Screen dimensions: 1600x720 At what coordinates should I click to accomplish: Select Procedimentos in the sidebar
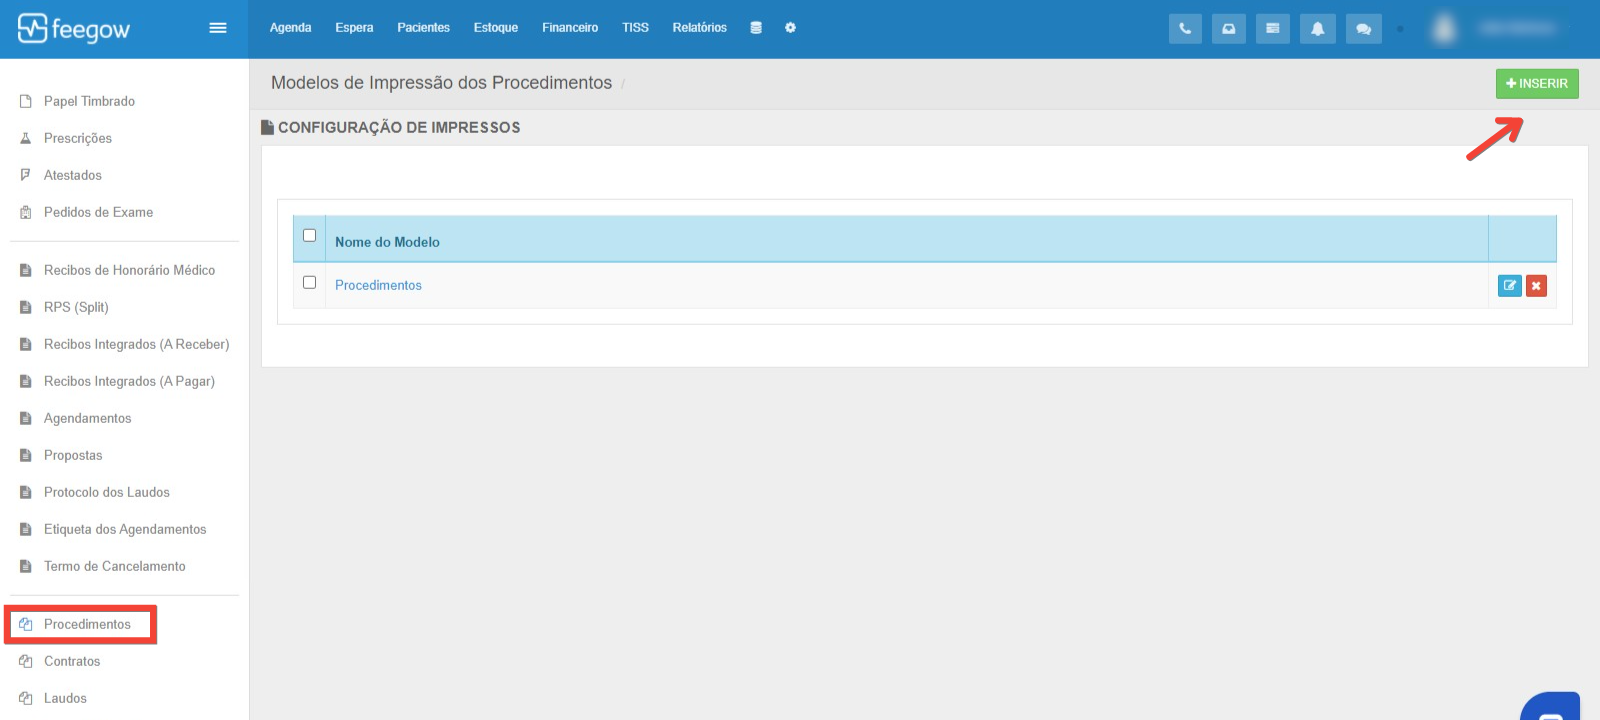coord(87,624)
